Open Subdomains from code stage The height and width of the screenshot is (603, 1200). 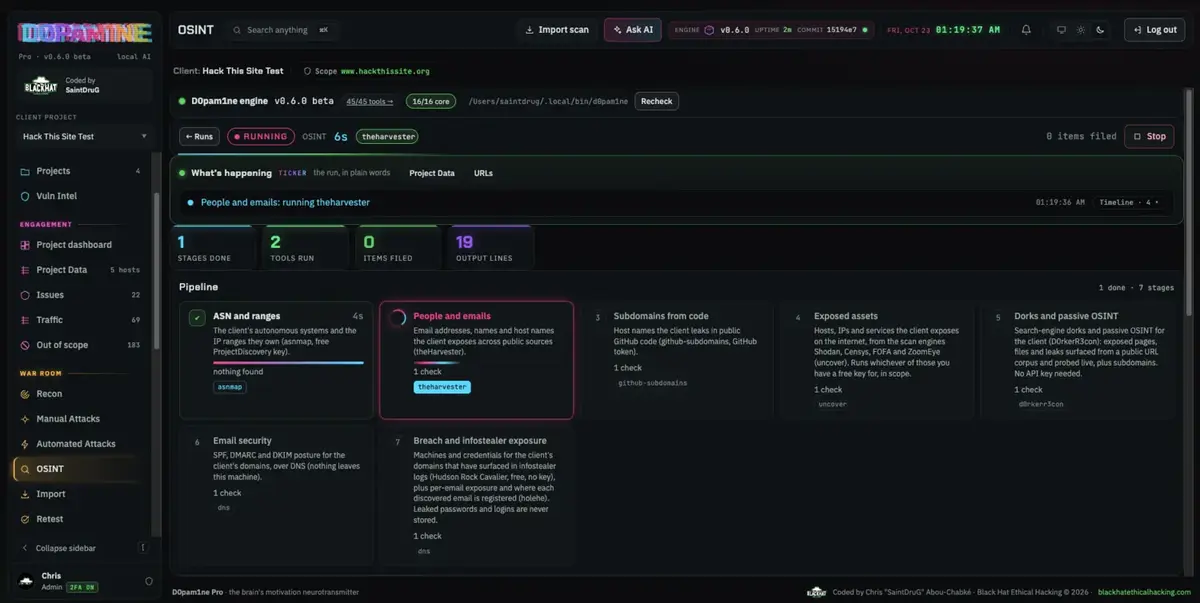(676, 360)
